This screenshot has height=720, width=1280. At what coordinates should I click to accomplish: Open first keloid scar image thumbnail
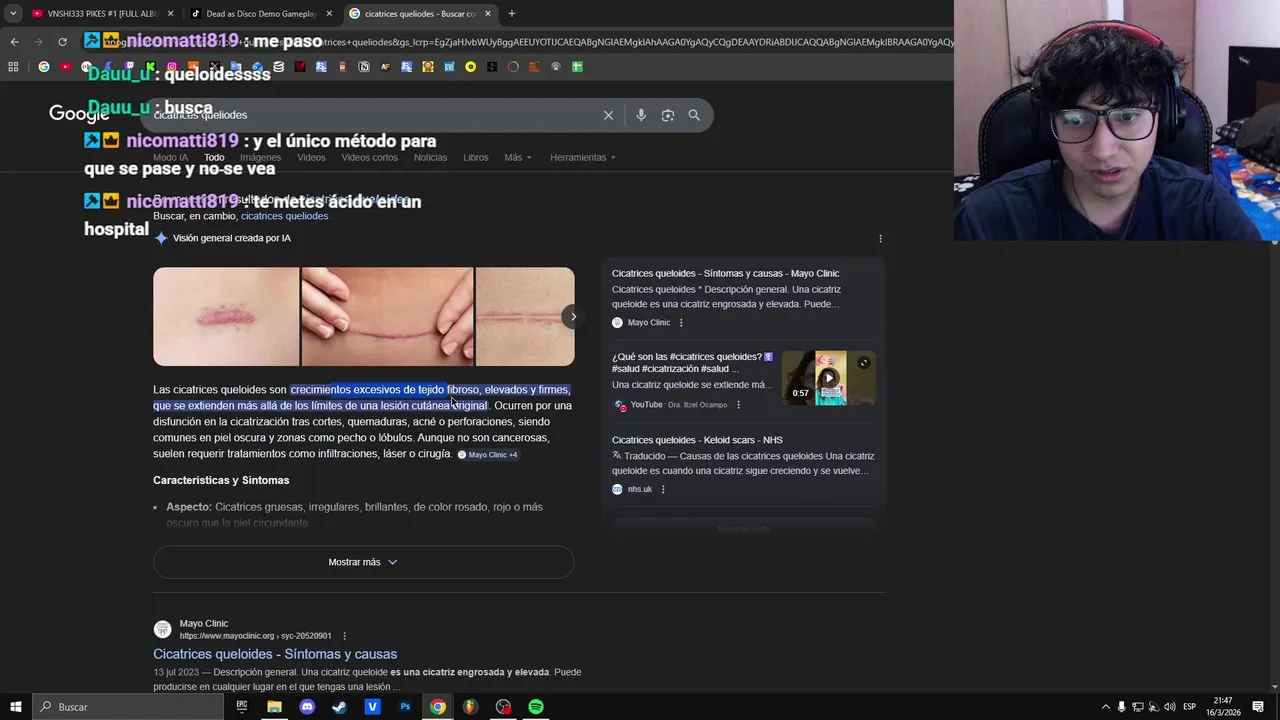tap(226, 317)
